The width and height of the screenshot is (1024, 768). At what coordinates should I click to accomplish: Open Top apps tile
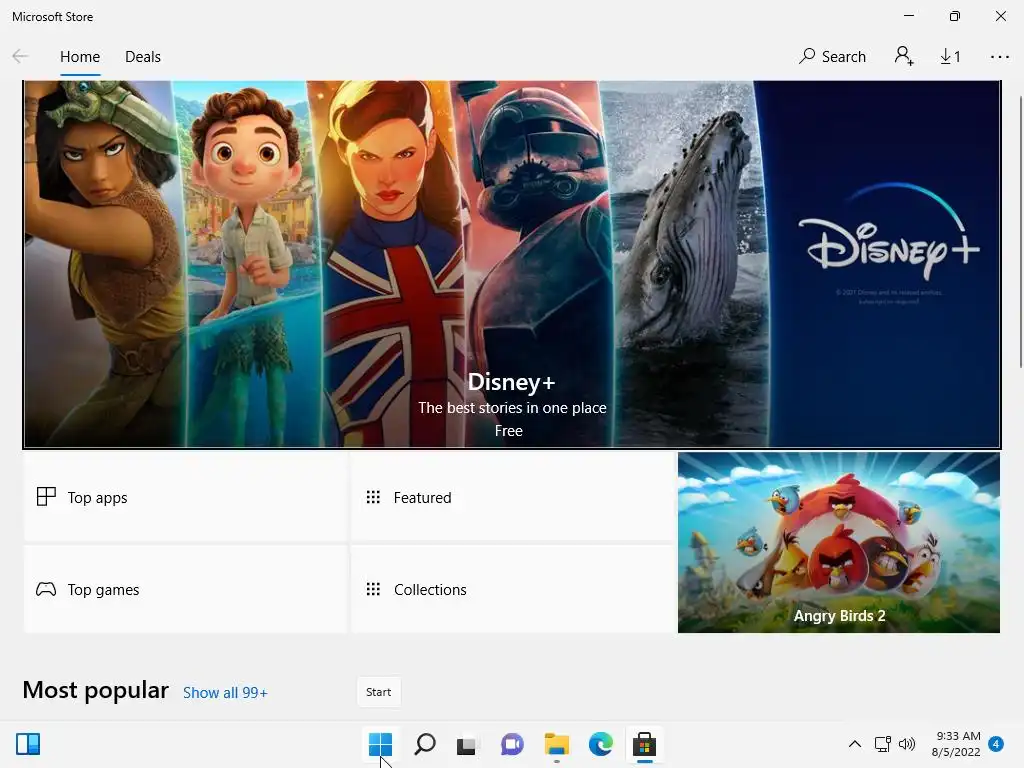click(185, 497)
